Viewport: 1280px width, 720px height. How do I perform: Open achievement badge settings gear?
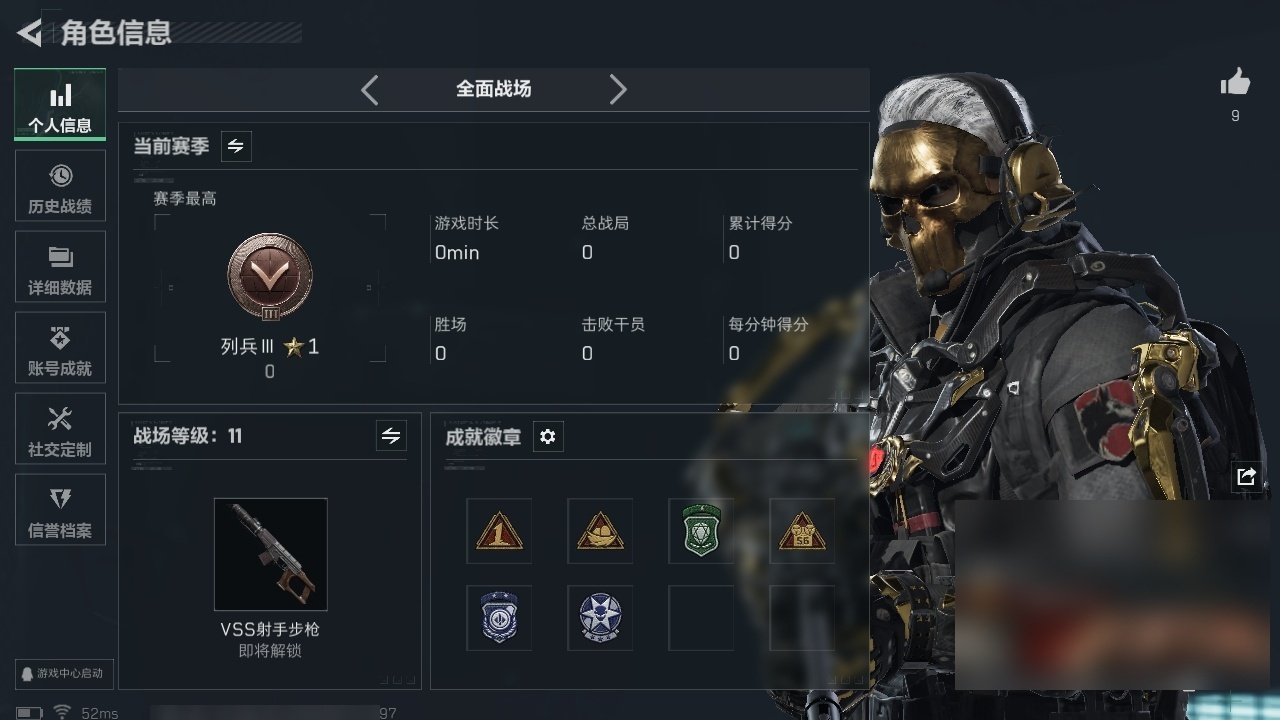[547, 436]
